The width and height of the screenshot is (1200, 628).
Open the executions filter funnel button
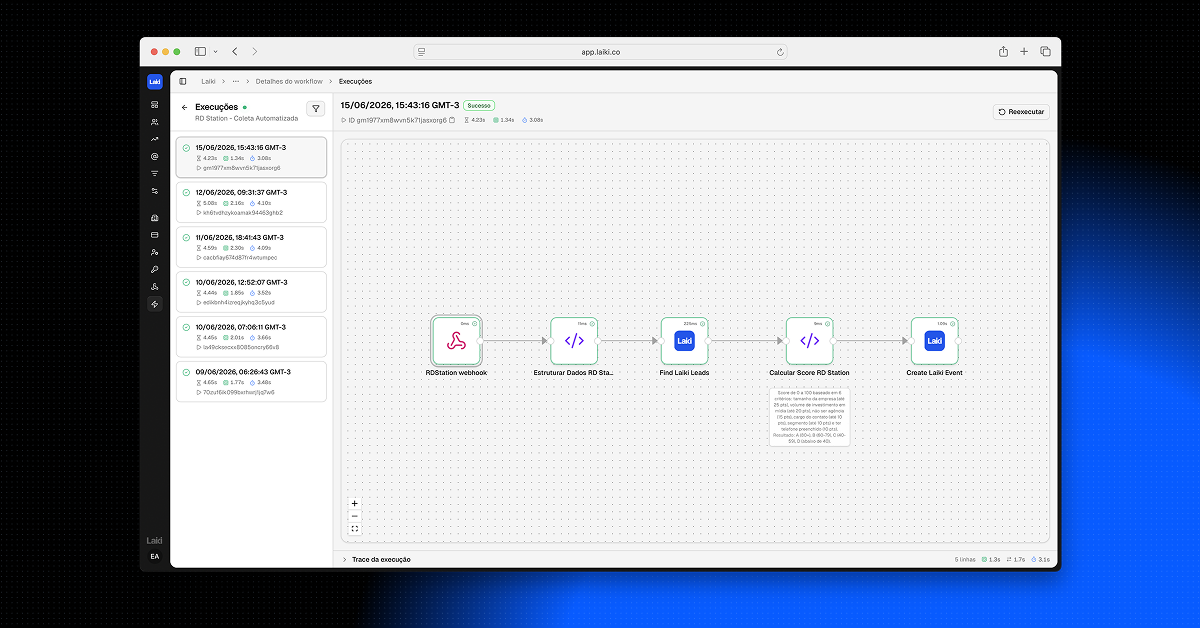pyautogui.click(x=315, y=109)
